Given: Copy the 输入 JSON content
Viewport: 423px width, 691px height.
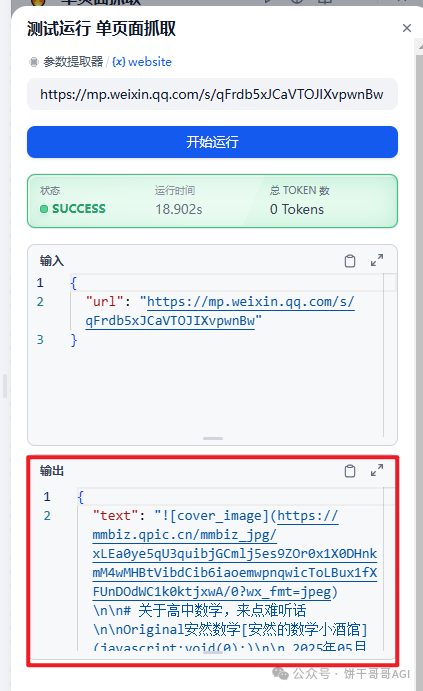Looking at the screenshot, I should (350, 261).
